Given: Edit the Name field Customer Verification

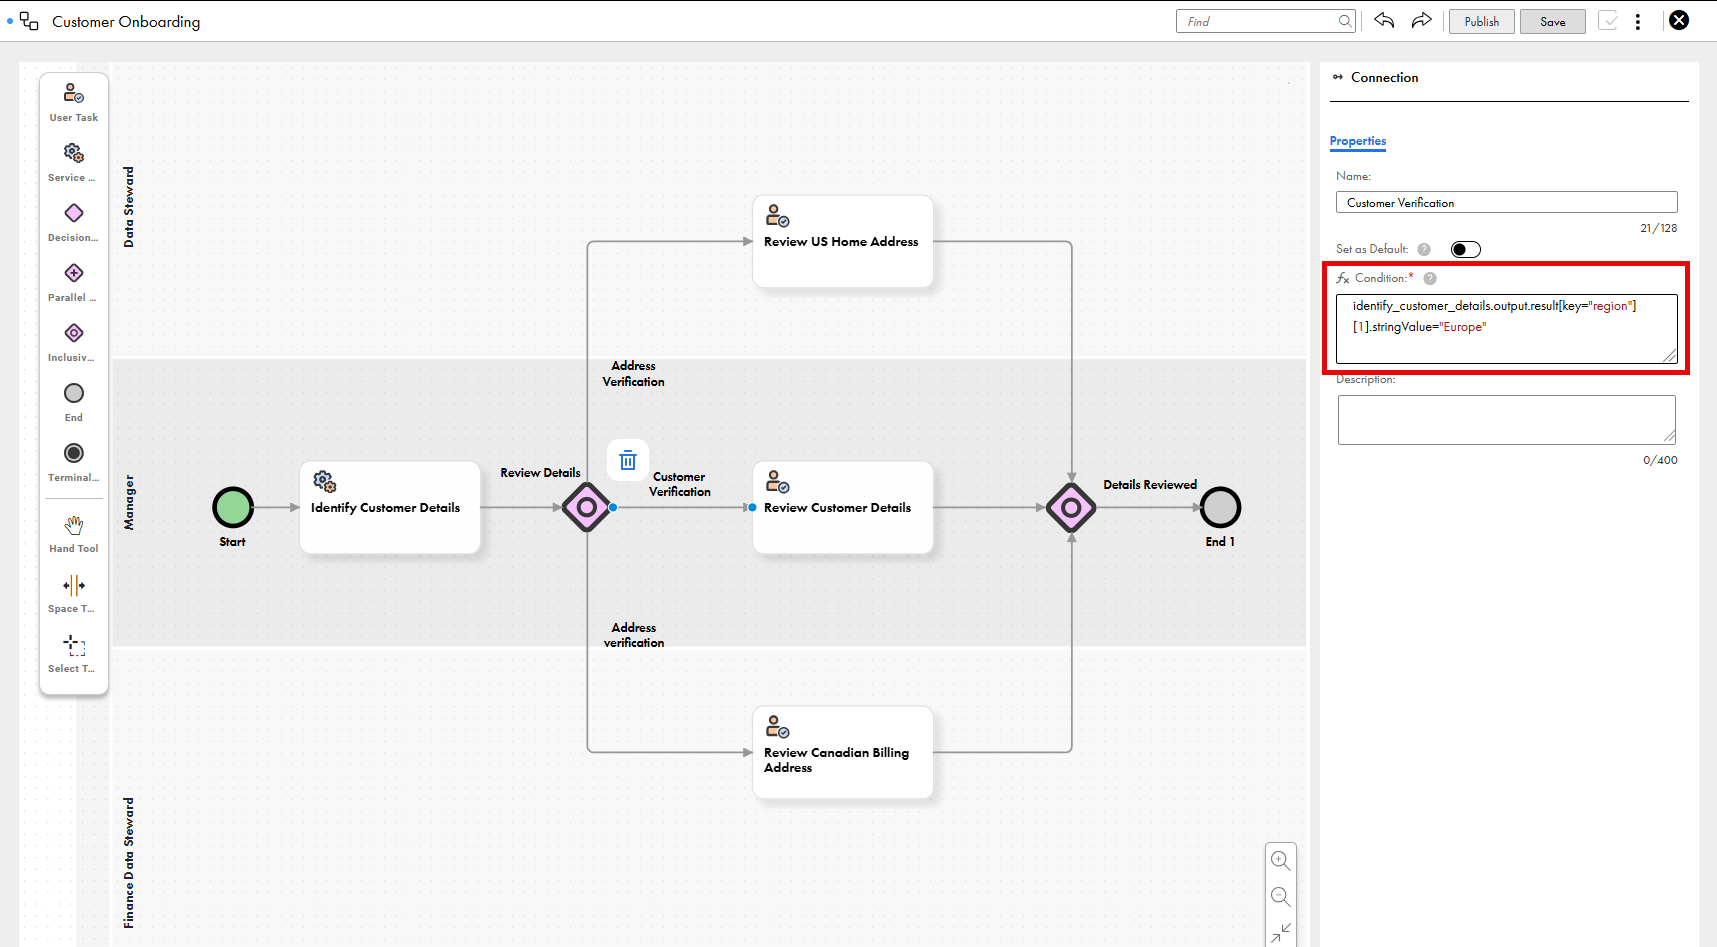Looking at the screenshot, I should tap(1506, 202).
